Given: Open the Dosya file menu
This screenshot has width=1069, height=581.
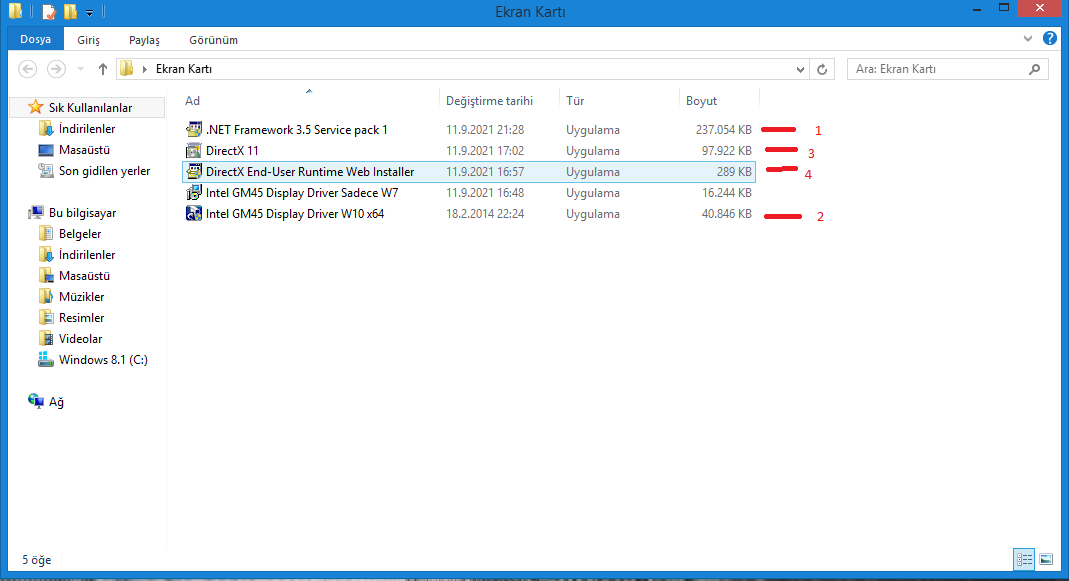Looking at the screenshot, I should coord(35,40).
